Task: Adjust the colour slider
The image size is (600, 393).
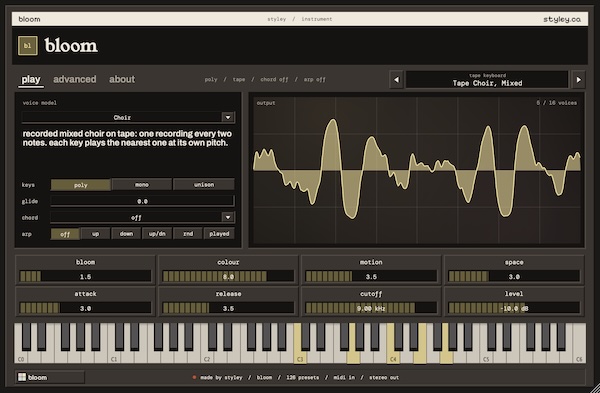Action: point(228,276)
